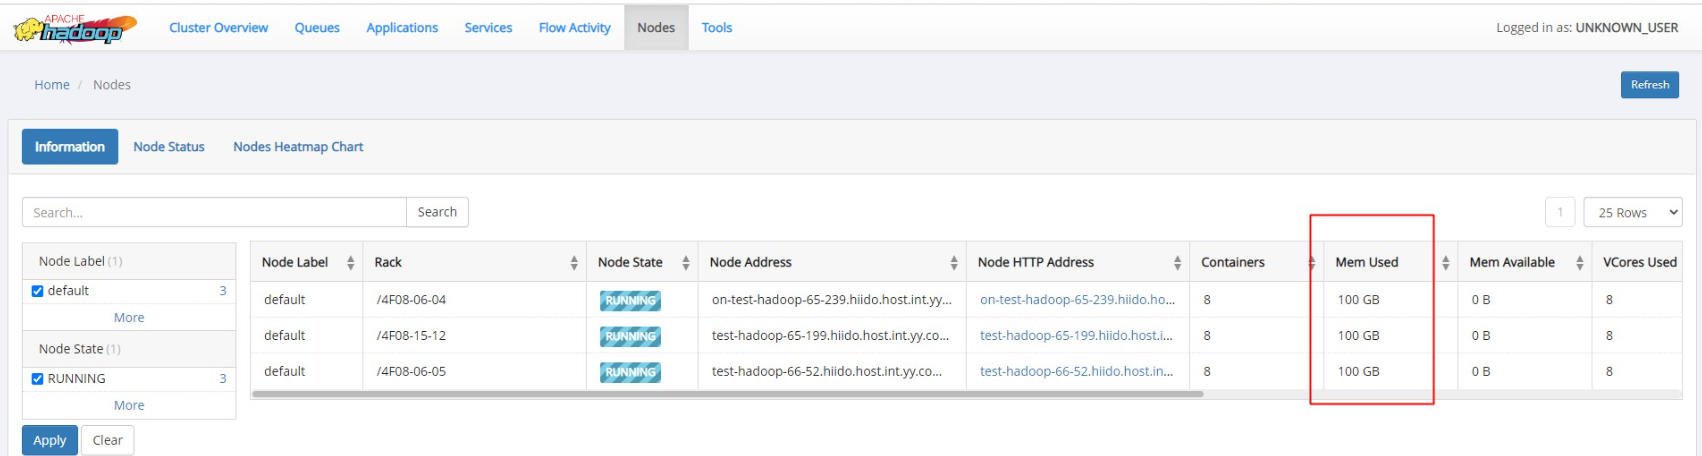Expand More under Node State filter
The height and width of the screenshot is (456, 1702).
click(x=129, y=405)
